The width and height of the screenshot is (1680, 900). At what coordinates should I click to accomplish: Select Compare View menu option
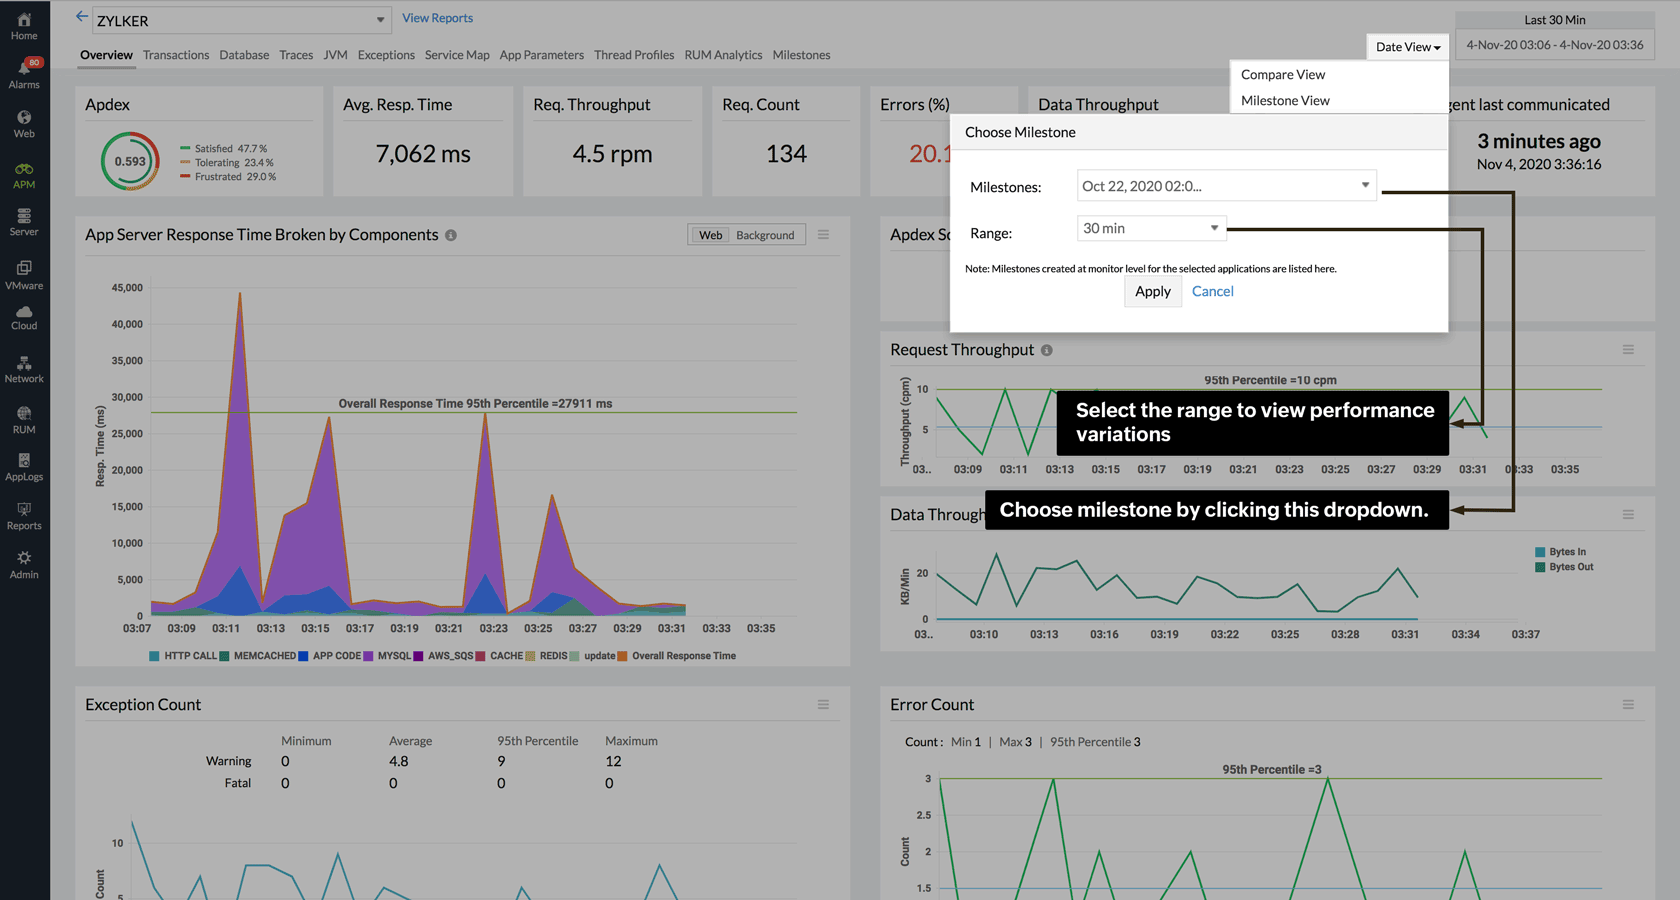(1283, 75)
